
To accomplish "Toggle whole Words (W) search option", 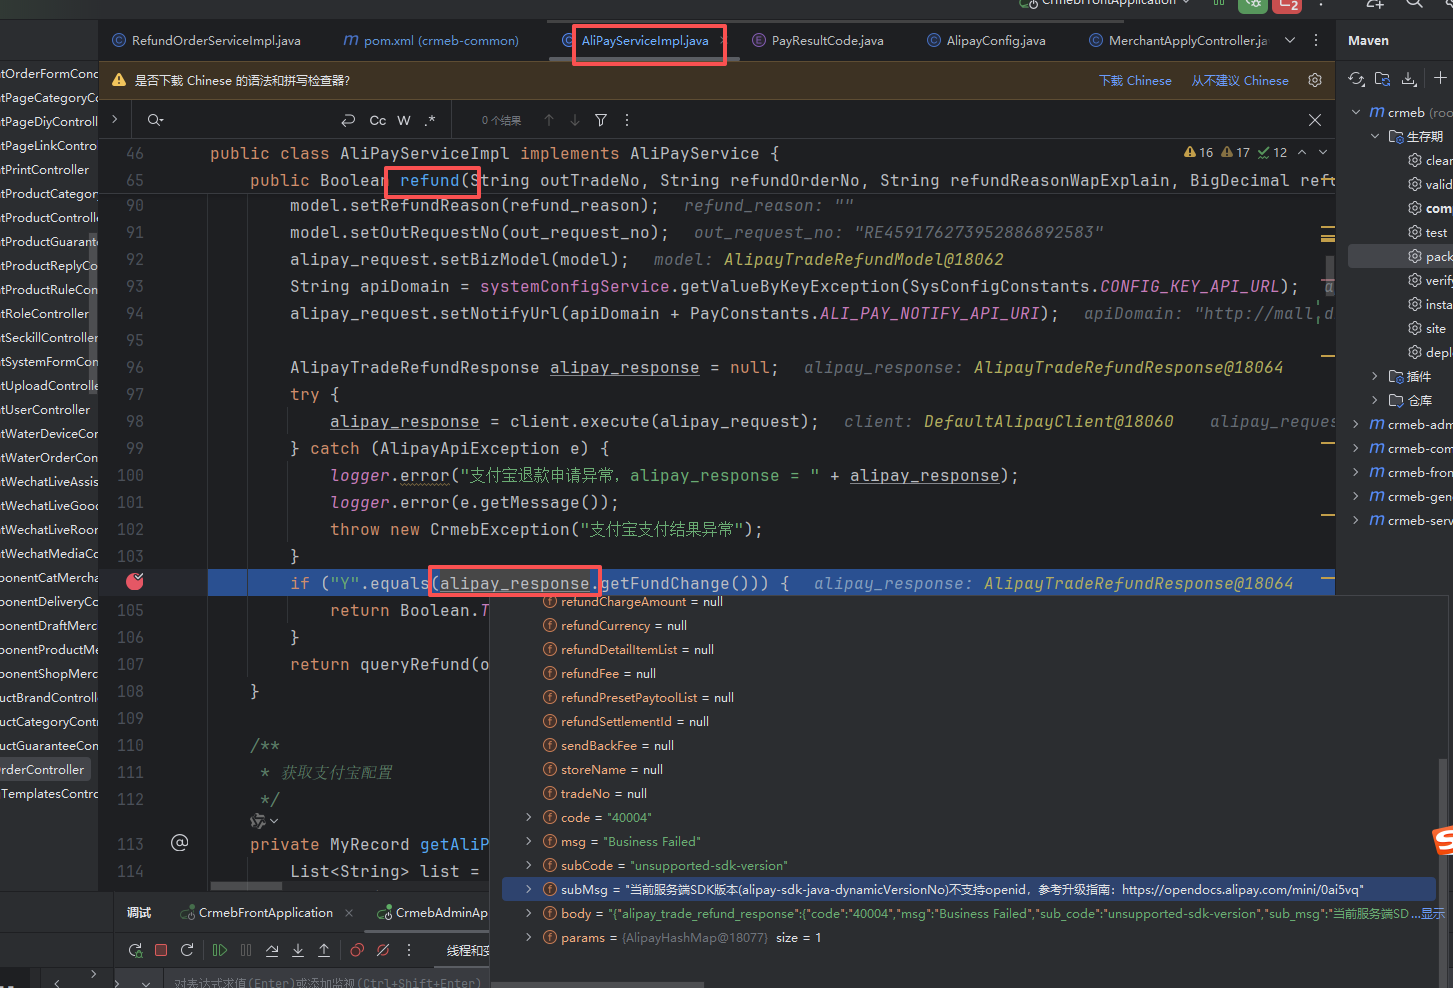I will [x=404, y=120].
